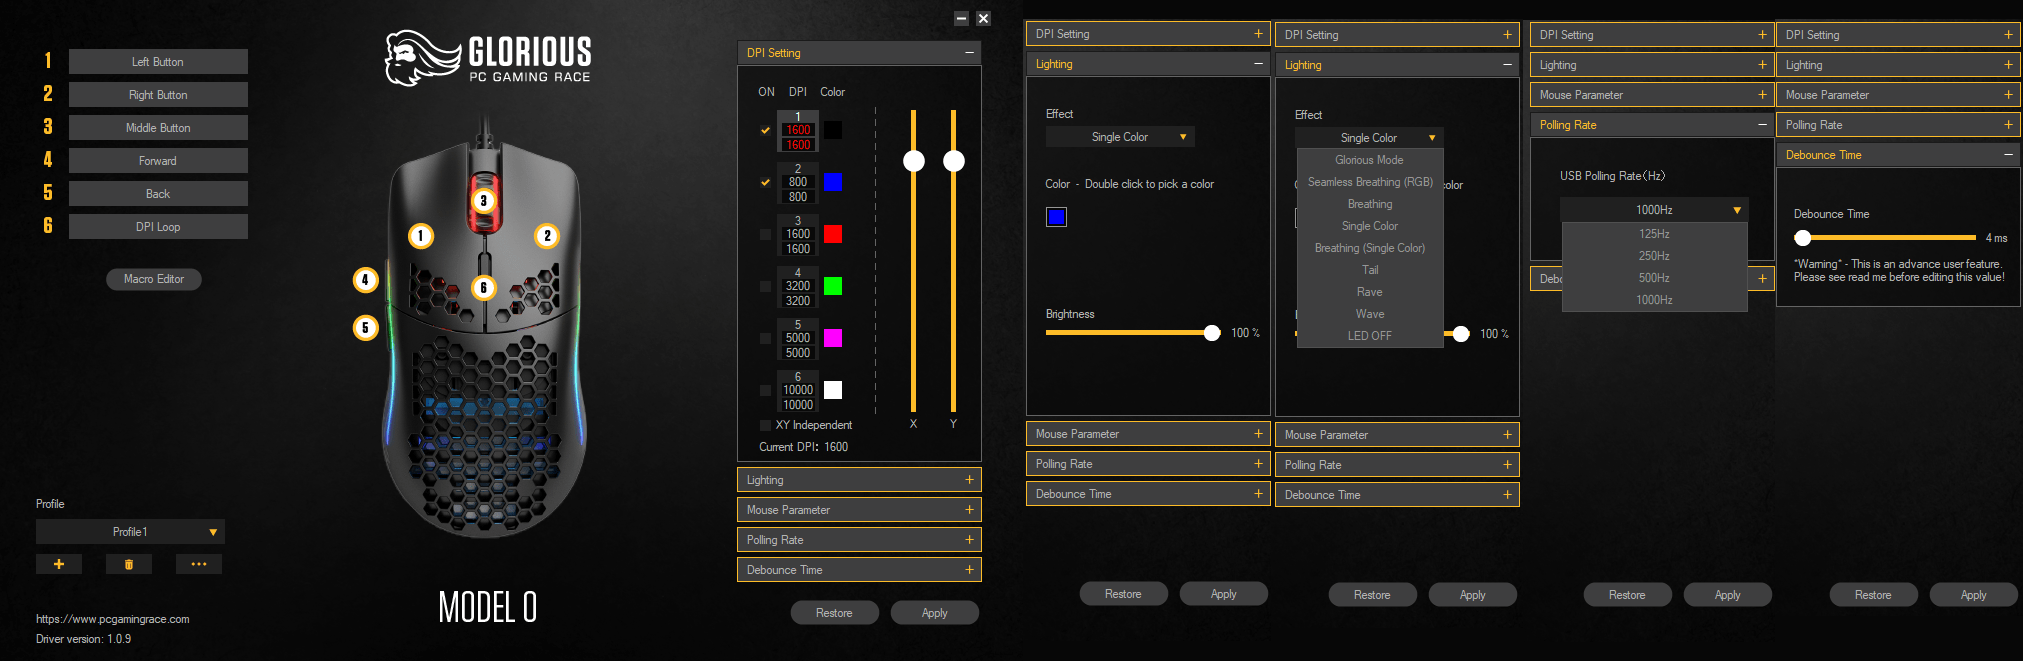Select LED OFF from effect list

pyautogui.click(x=1370, y=336)
